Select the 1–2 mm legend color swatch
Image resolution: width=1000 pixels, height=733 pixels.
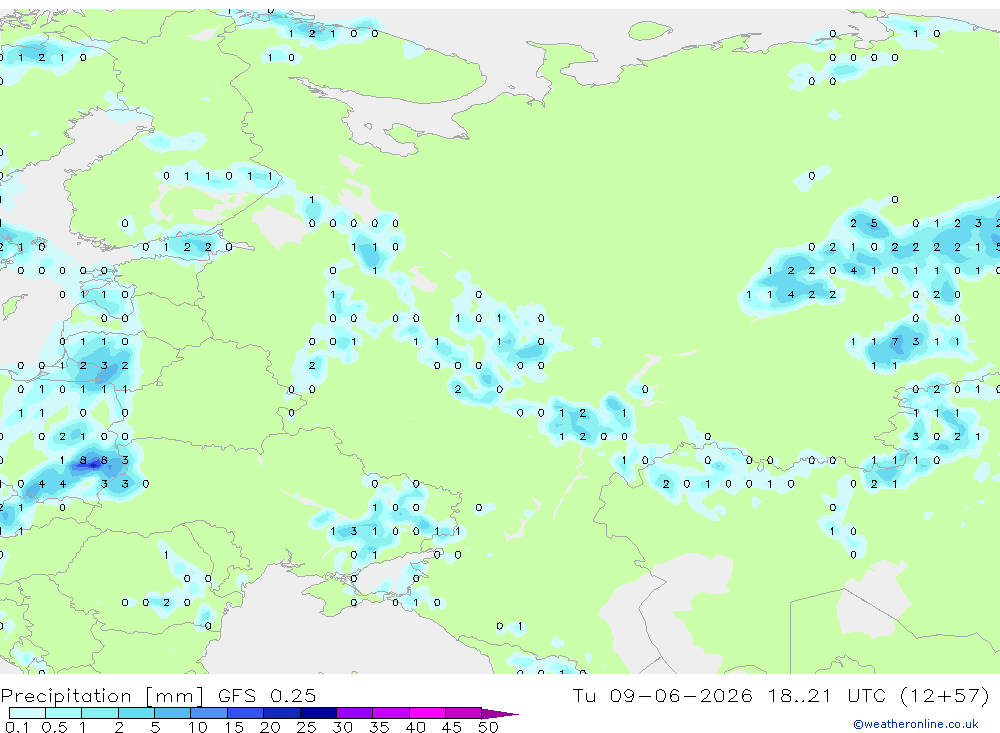coord(100,713)
